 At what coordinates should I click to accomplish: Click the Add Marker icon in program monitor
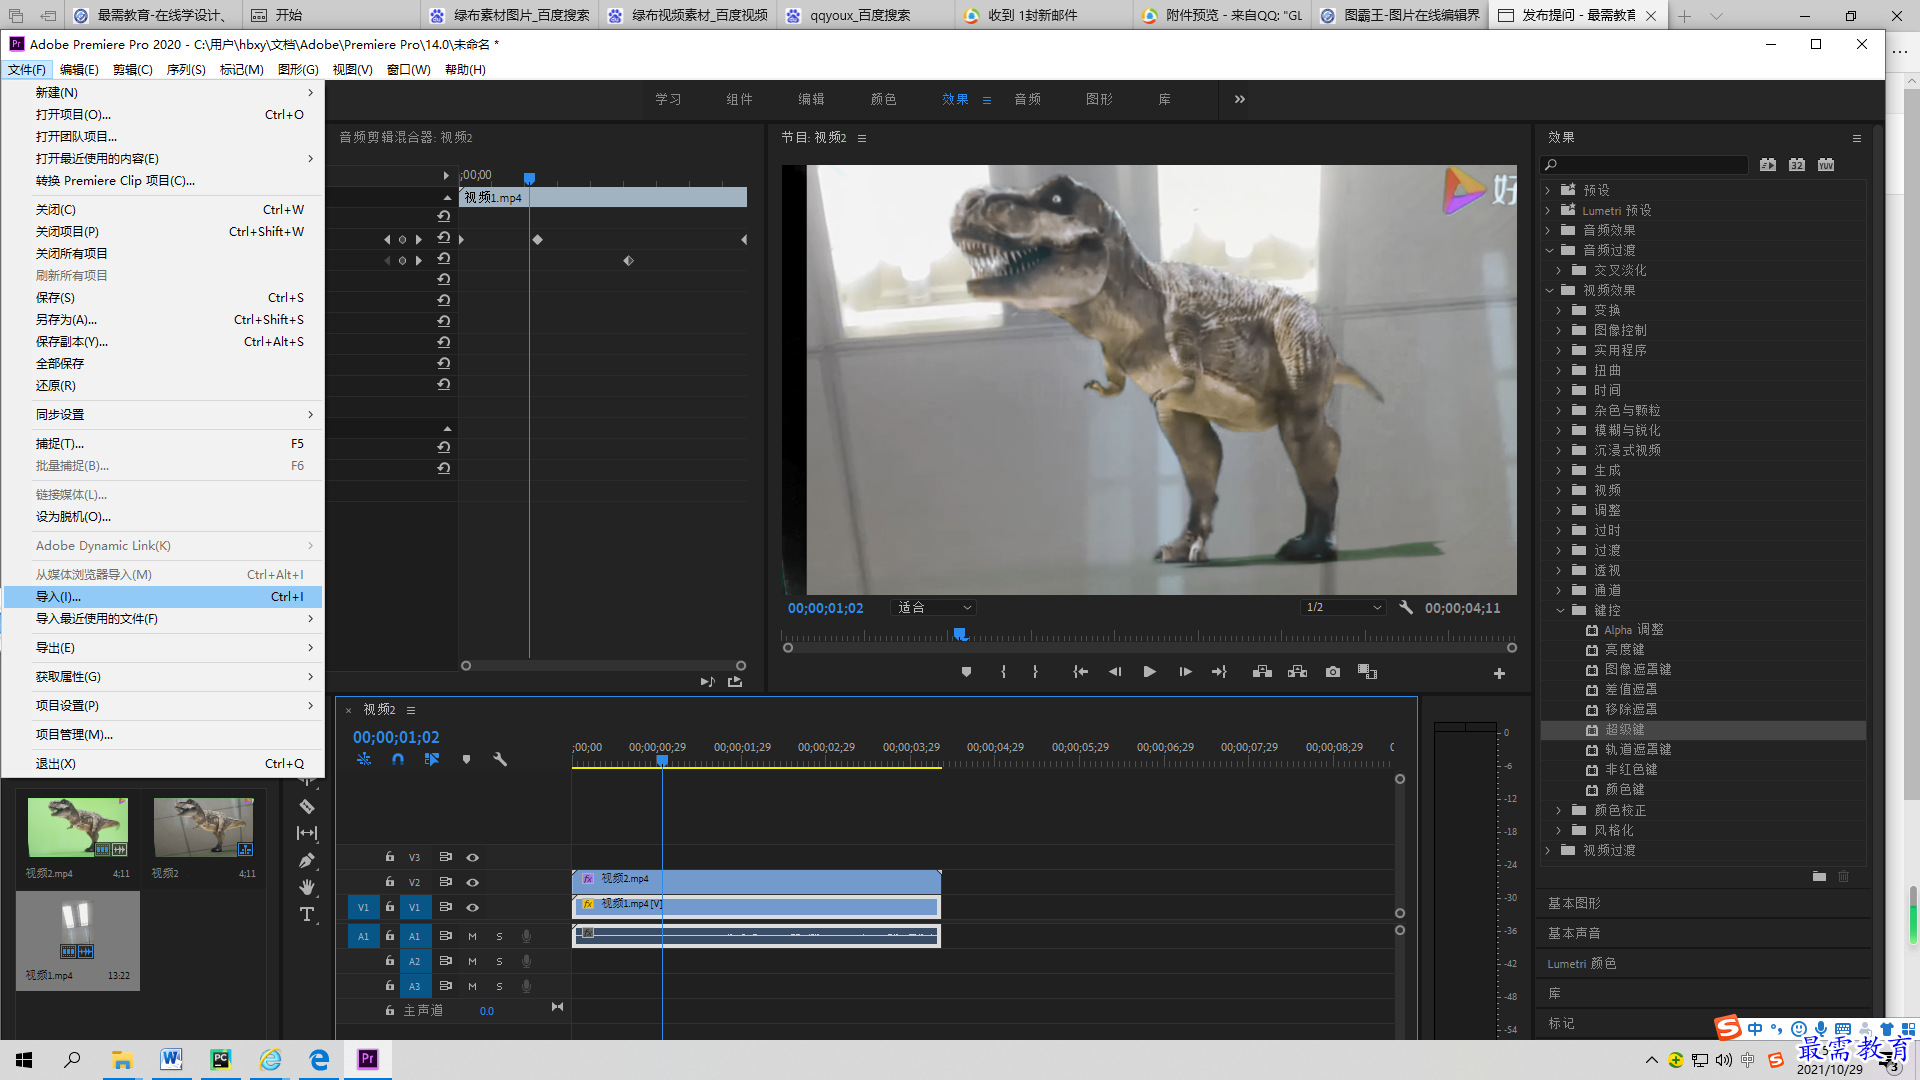(966, 672)
